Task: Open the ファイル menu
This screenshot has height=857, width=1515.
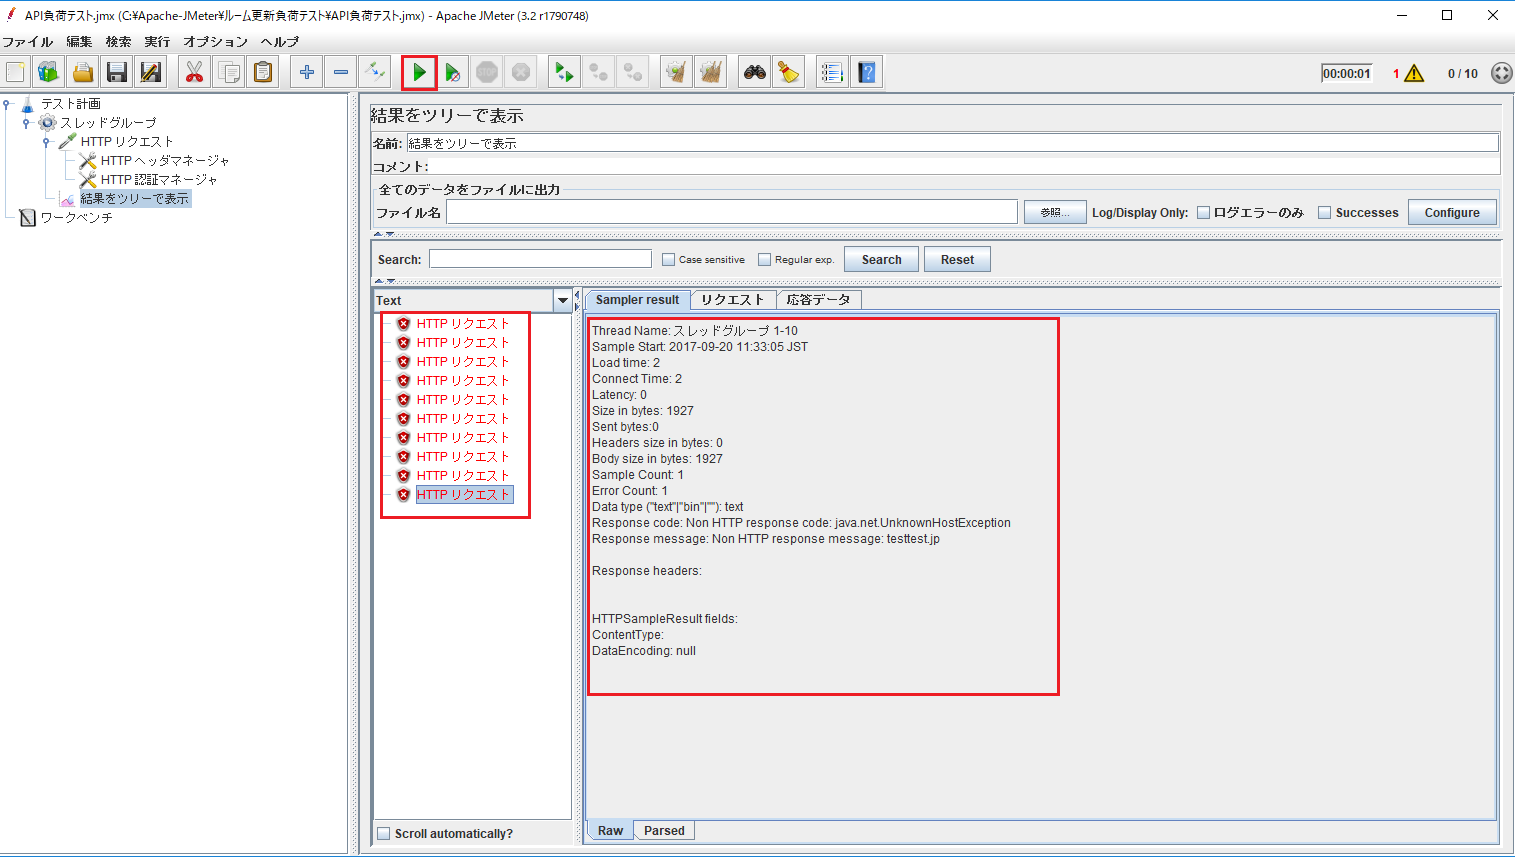Action: coord(28,42)
